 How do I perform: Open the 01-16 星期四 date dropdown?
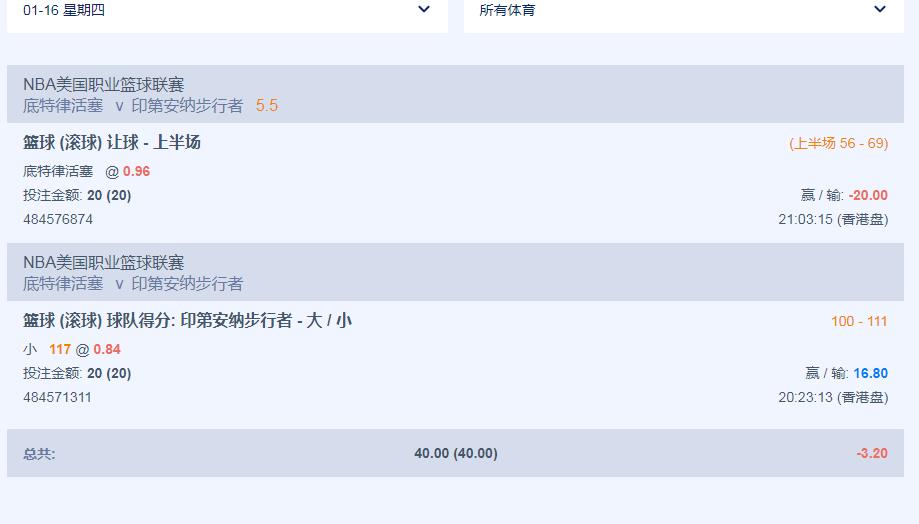227,11
